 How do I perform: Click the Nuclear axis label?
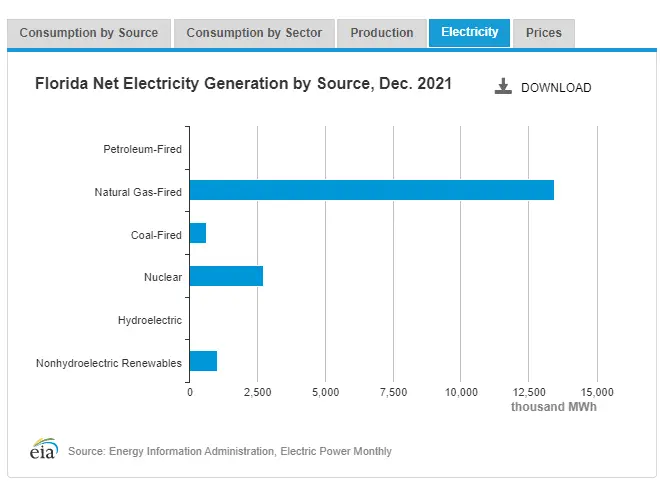(x=163, y=277)
